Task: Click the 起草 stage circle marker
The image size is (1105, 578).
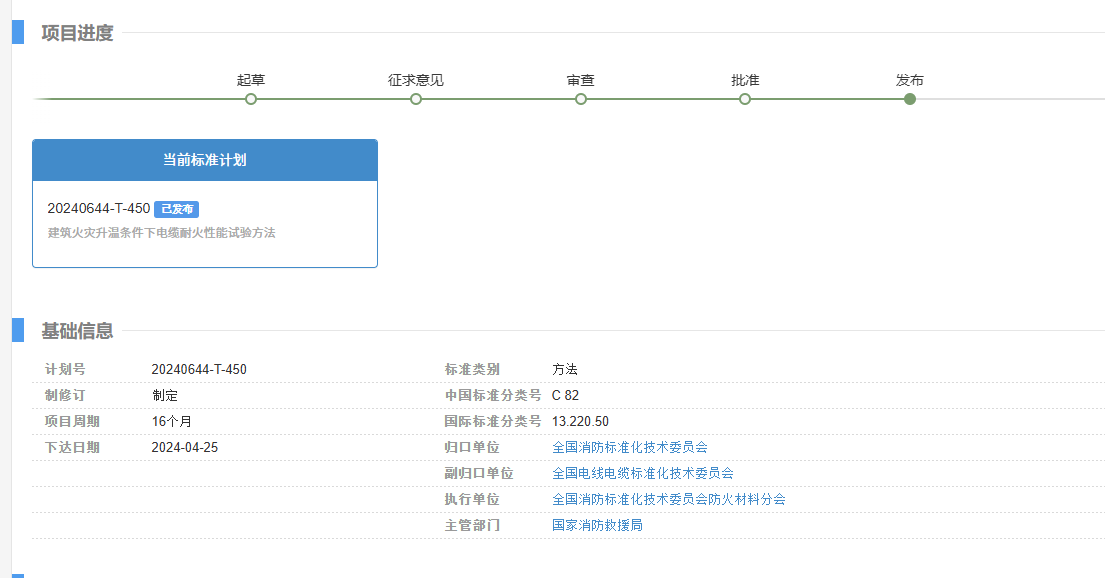Action: click(251, 99)
